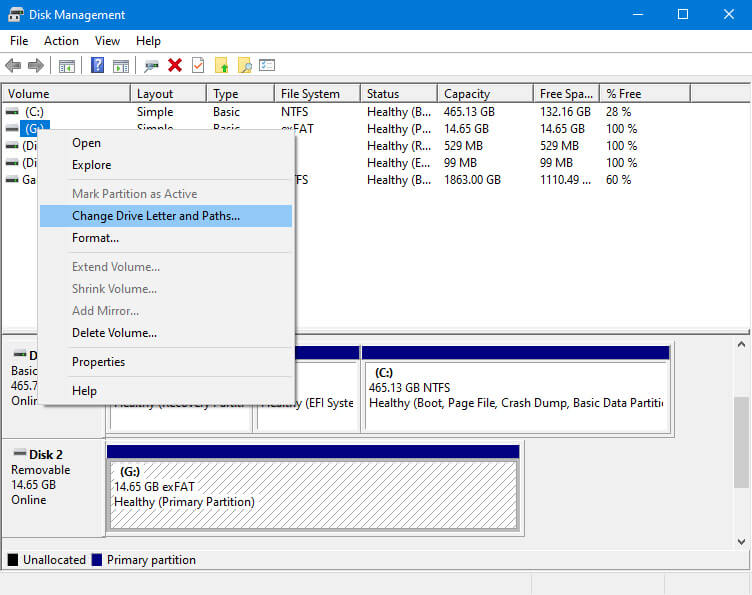Maximize the Disk Management window
Viewport: 752px width, 595px height.
click(x=683, y=14)
